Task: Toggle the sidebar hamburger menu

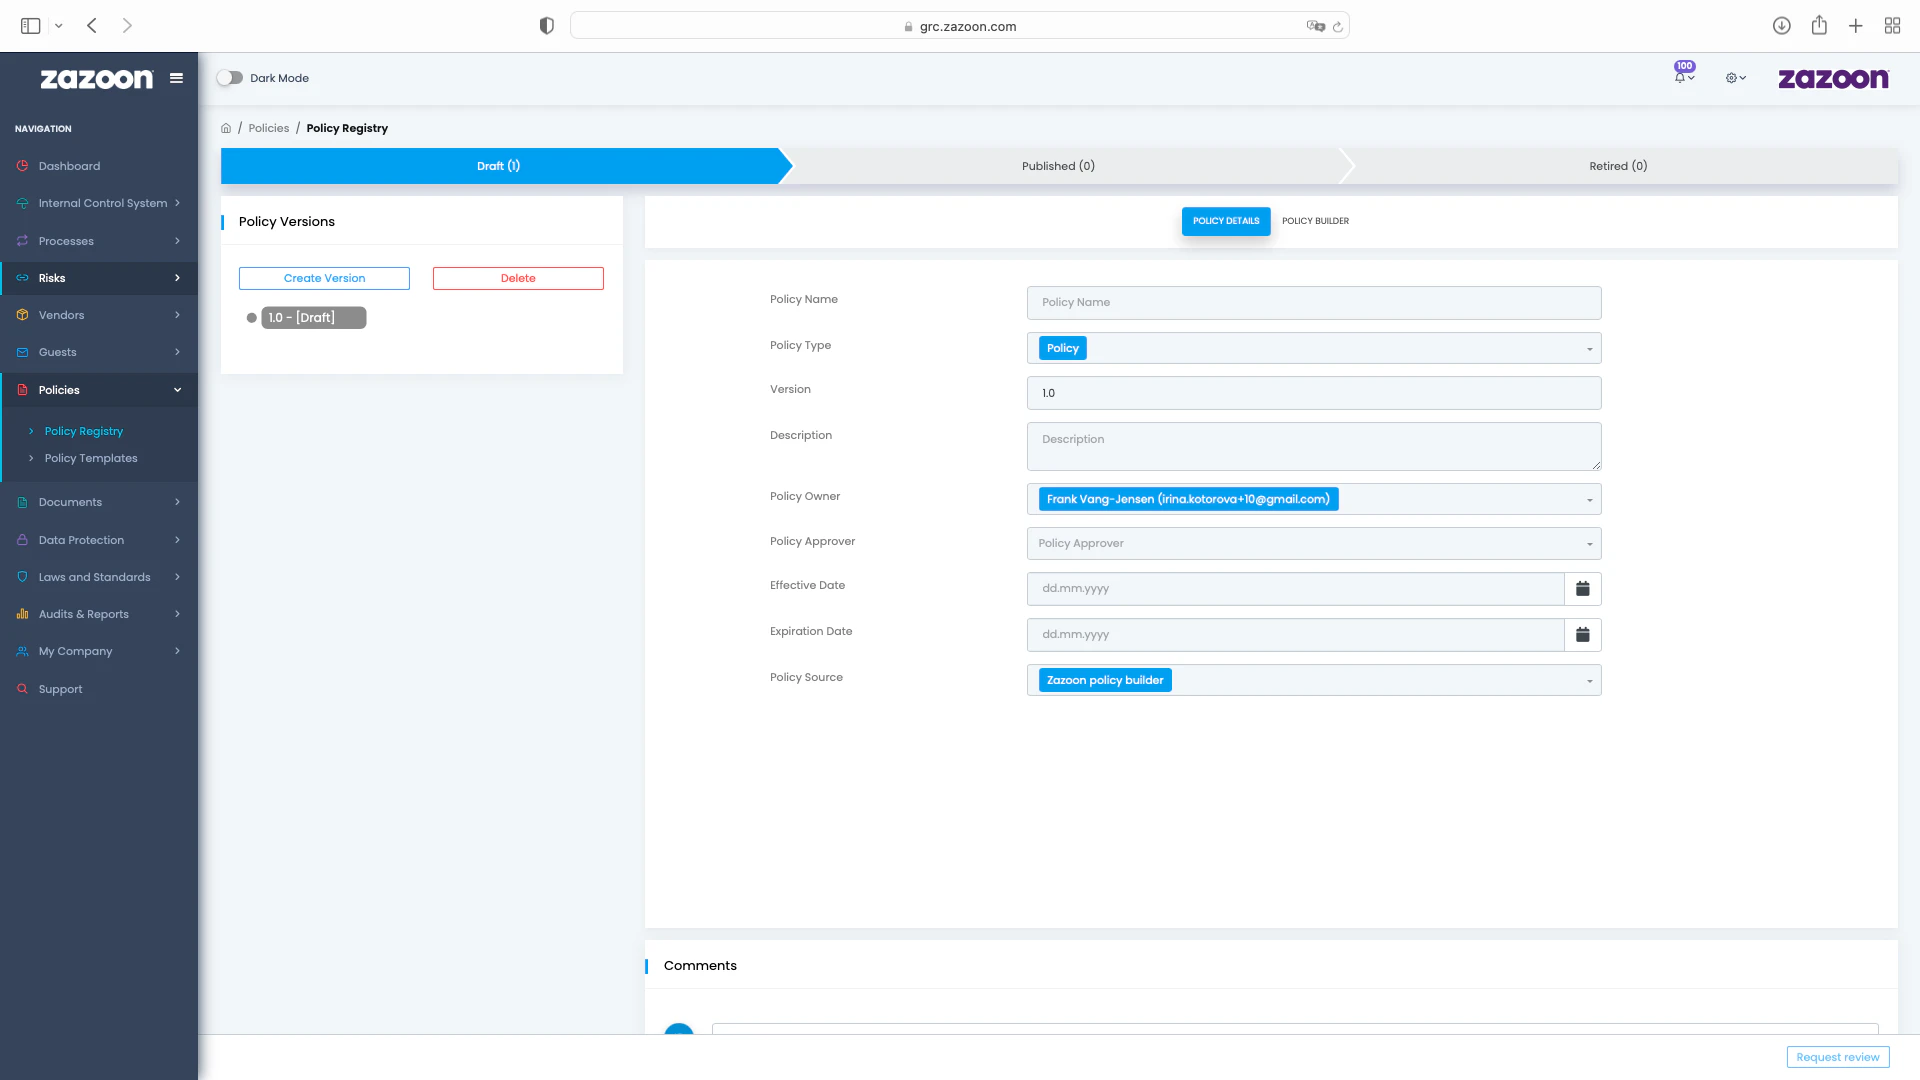Action: click(x=176, y=78)
